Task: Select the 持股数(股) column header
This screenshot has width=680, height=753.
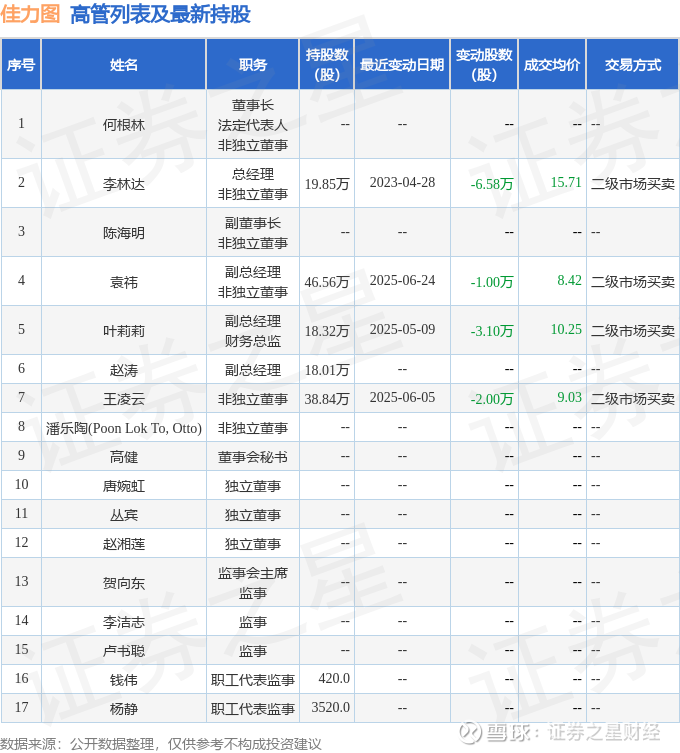Action: click(327, 64)
